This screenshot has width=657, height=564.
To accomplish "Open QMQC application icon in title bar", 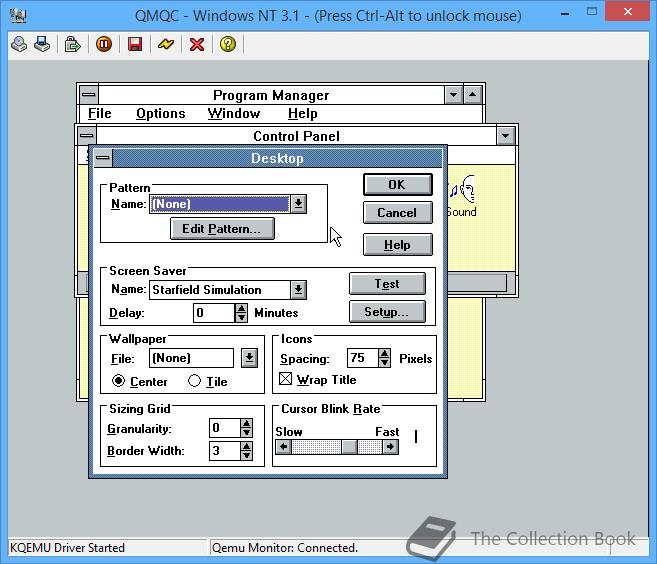I will click(x=18, y=16).
